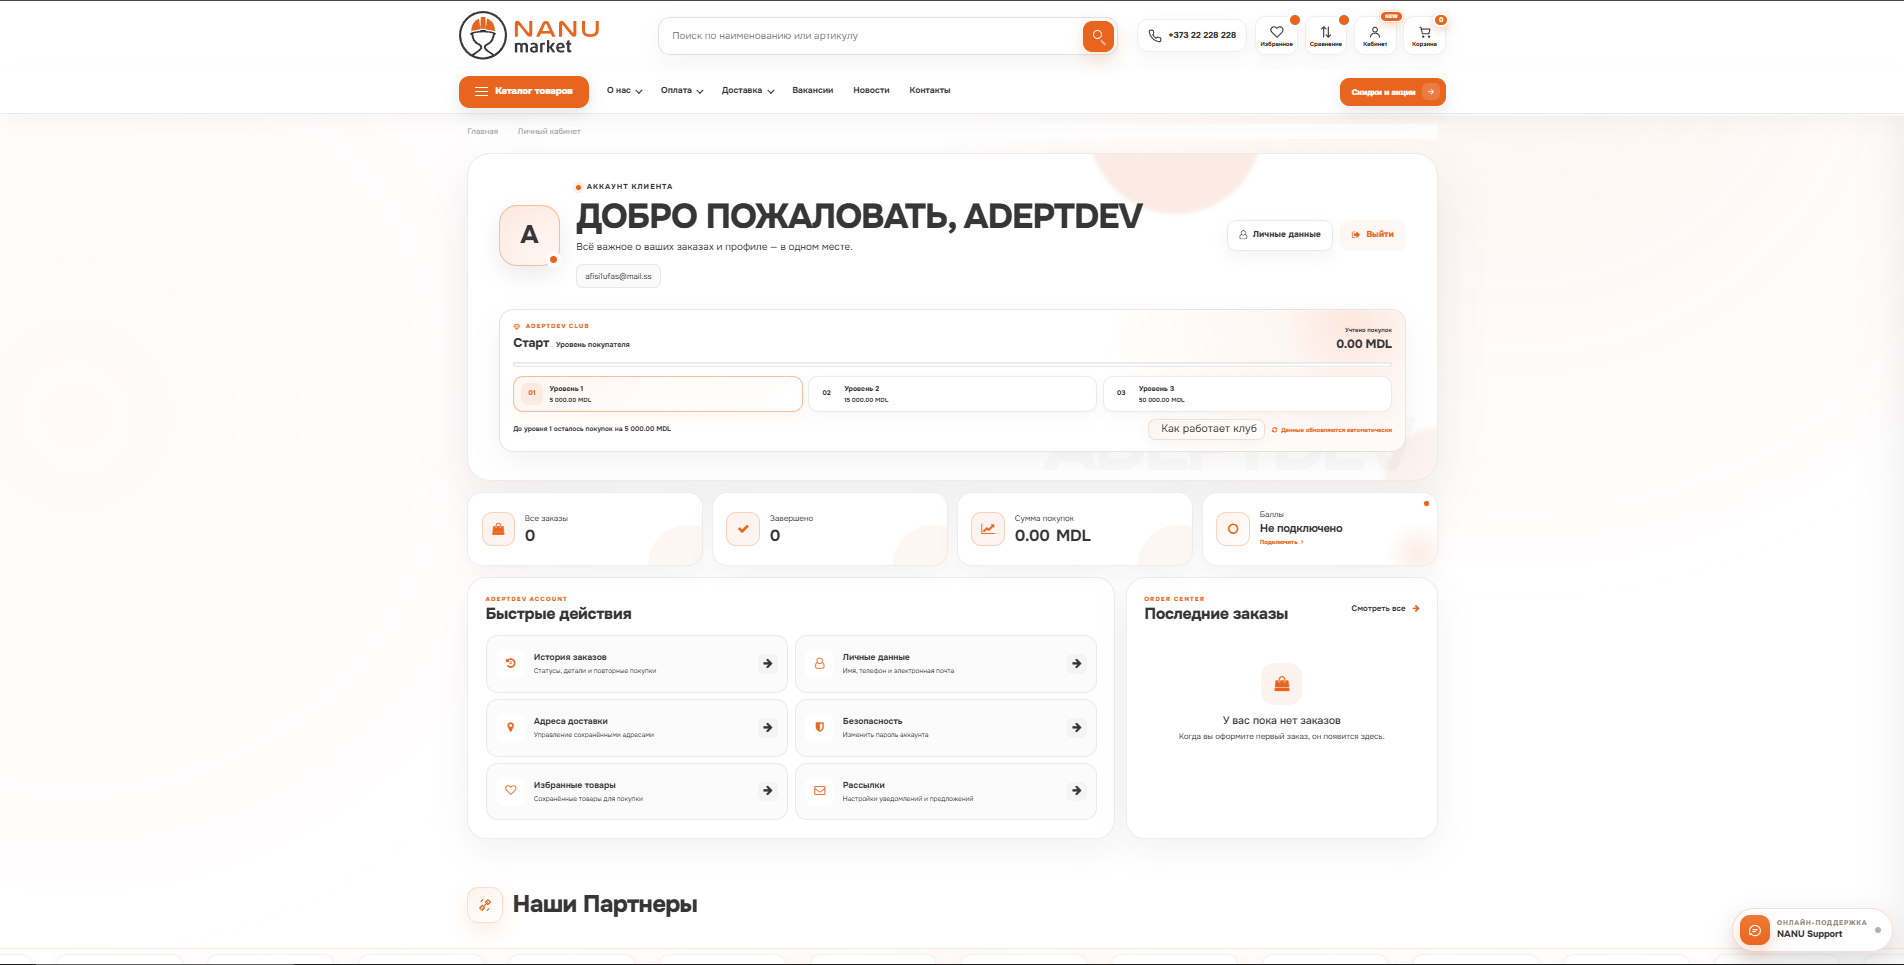The height and width of the screenshot is (965, 1904).
Task: Click the partners section icon
Action: pos(485,905)
